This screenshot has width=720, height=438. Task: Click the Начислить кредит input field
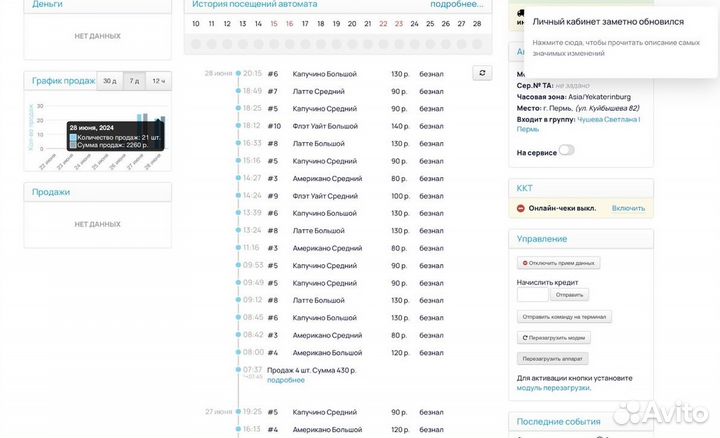[532, 295]
